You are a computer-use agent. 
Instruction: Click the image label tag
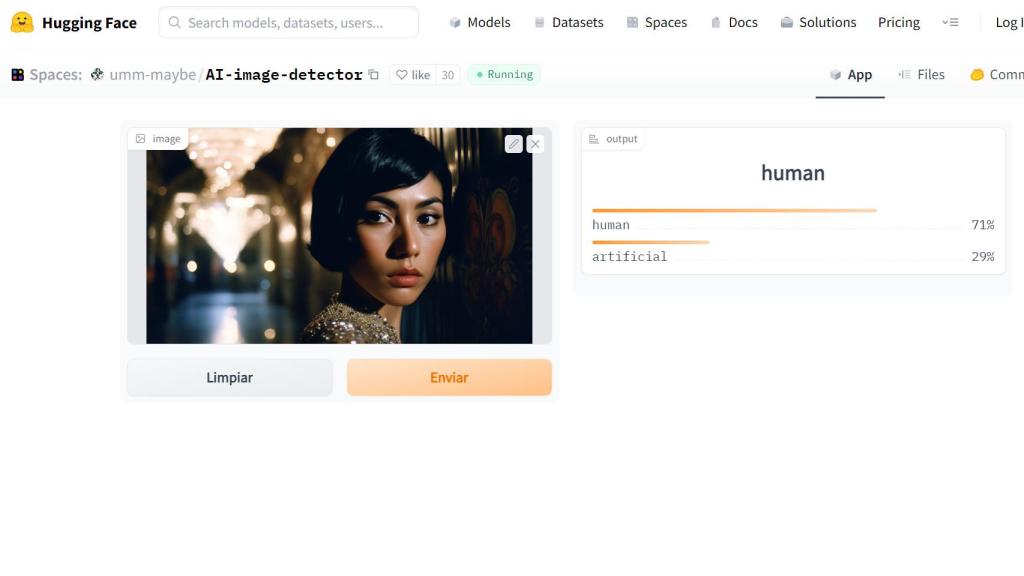(x=158, y=138)
